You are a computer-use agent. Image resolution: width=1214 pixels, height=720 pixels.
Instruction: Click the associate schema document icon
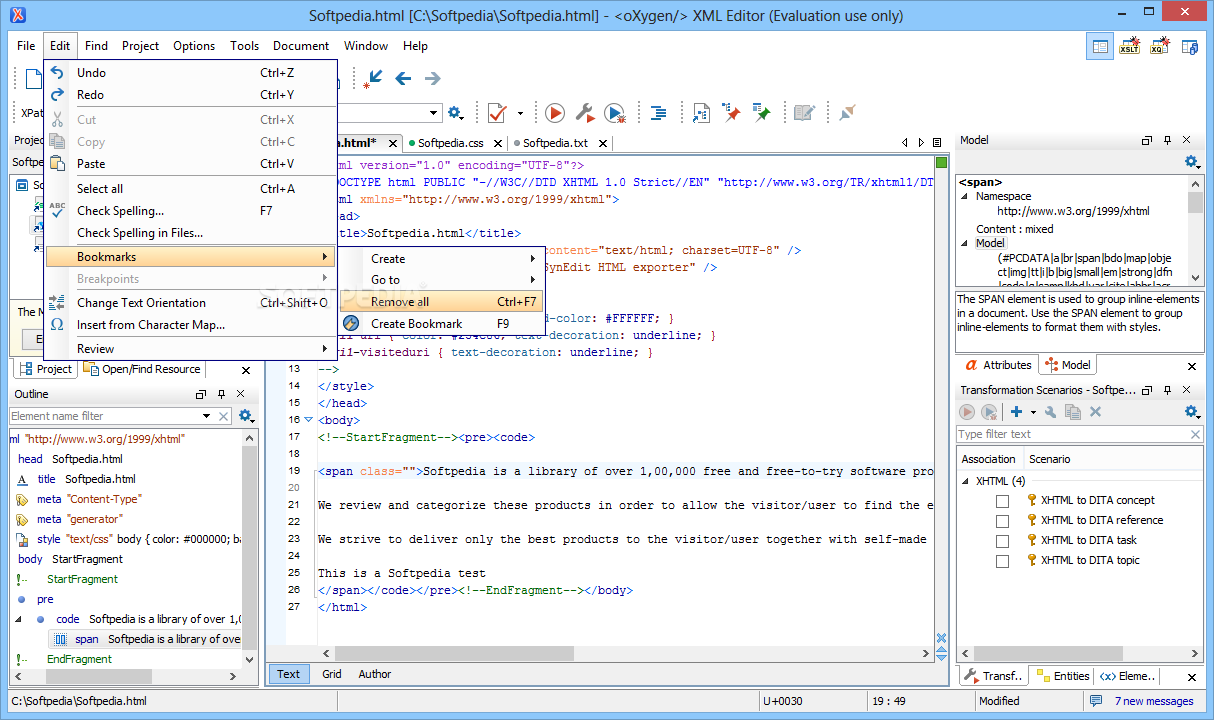coord(702,113)
